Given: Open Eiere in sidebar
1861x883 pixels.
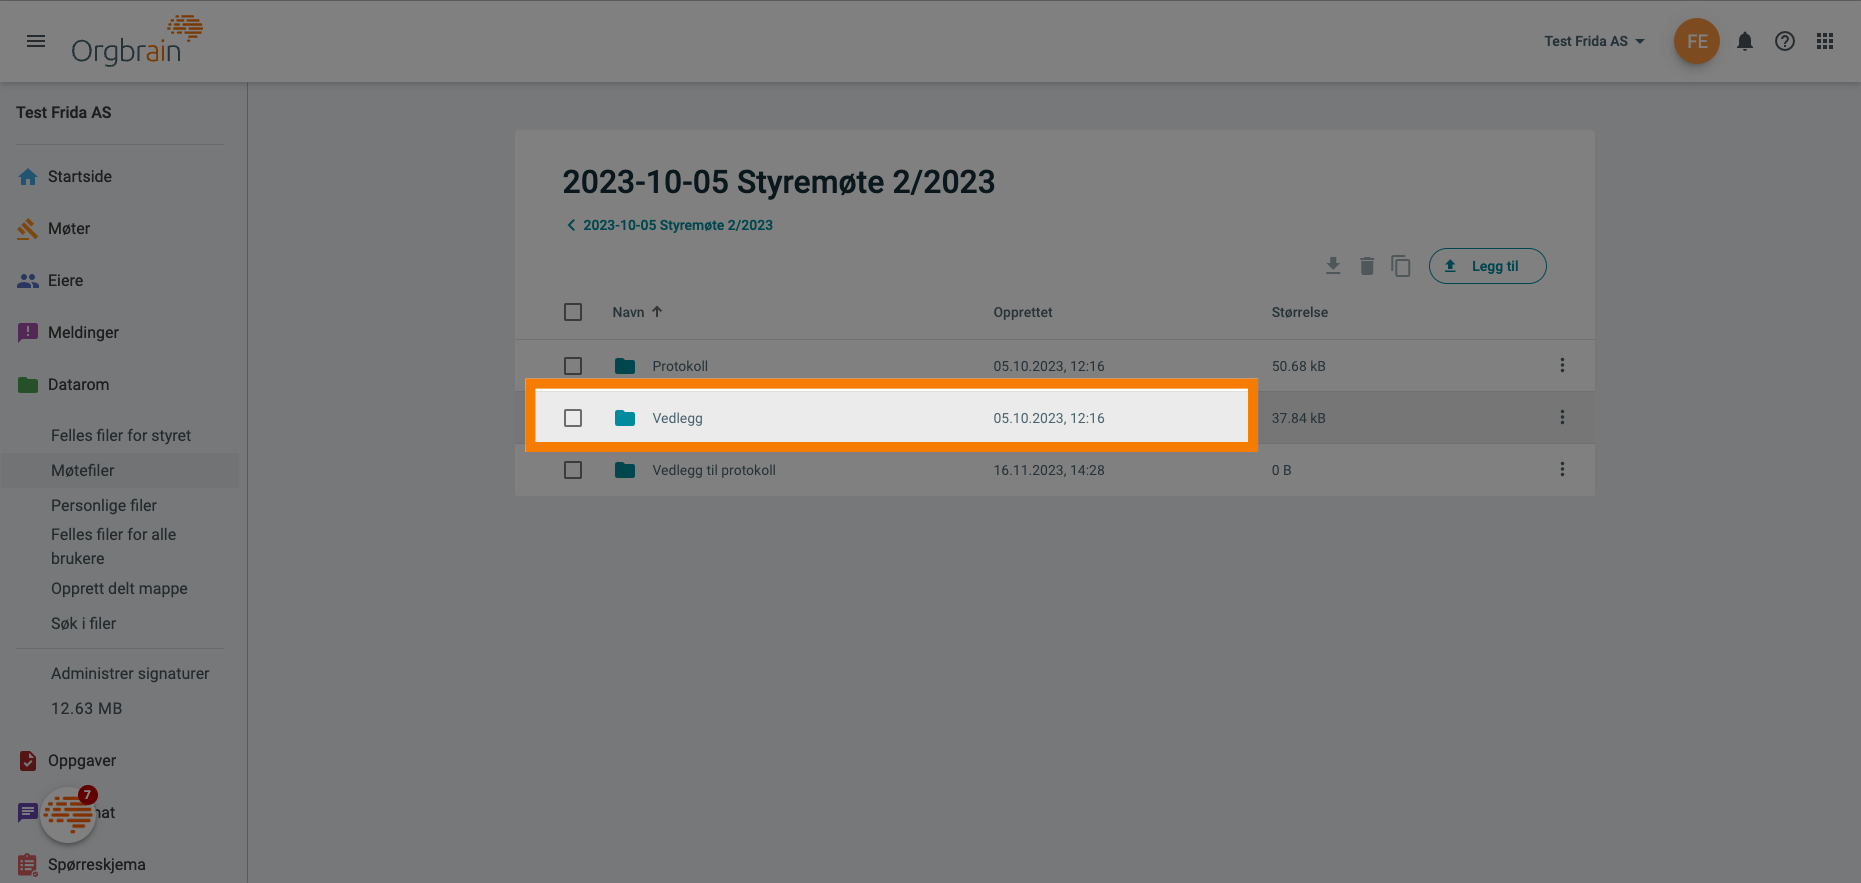Looking at the screenshot, I should (x=66, y=281).
